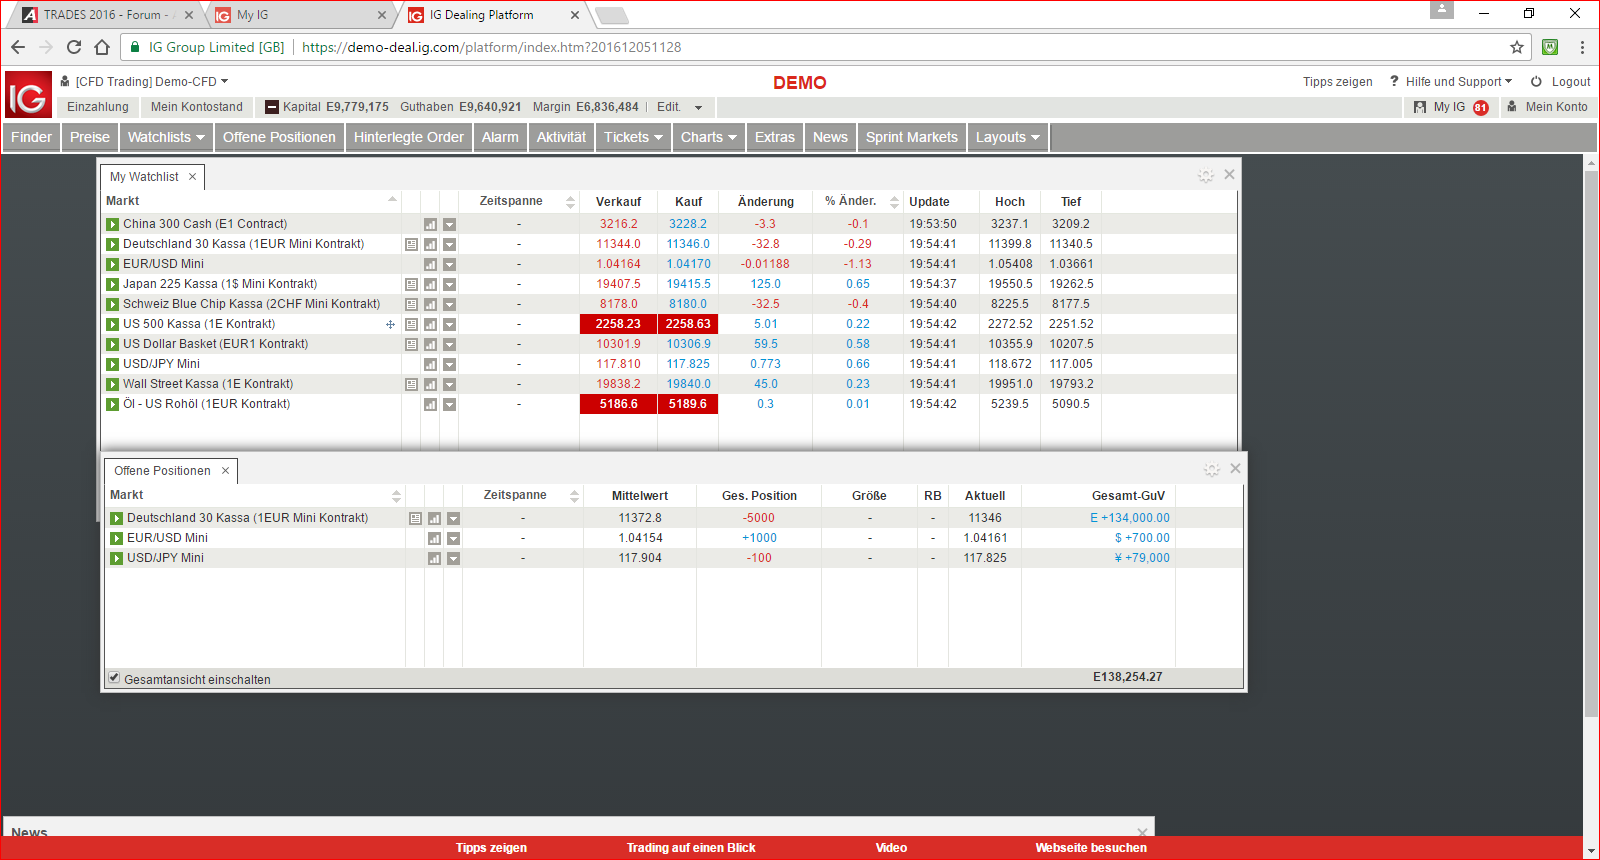This screenshot has width=1600, height=860.
Task: Open news icon for Deutschland 30 Kassa watchlist row
Action: coord(411,244)
